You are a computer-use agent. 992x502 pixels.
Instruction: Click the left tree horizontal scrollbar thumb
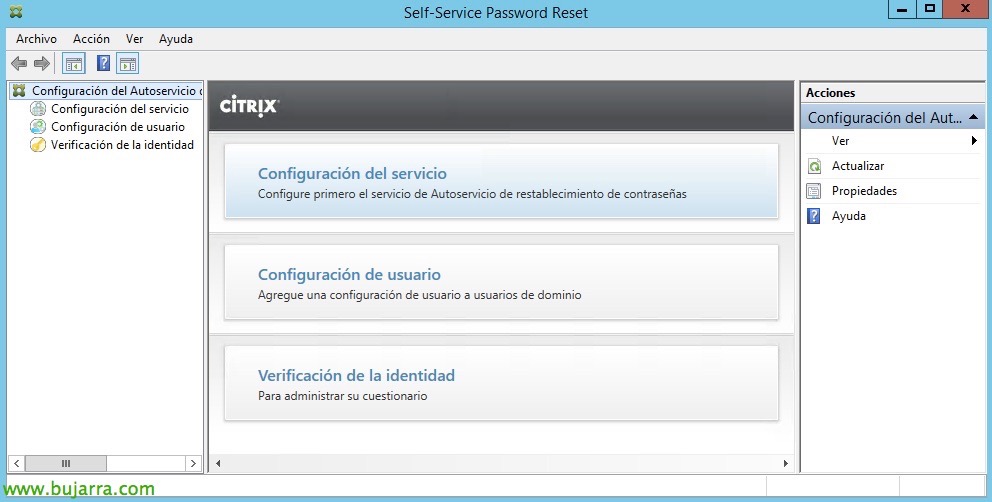[66, 463]
